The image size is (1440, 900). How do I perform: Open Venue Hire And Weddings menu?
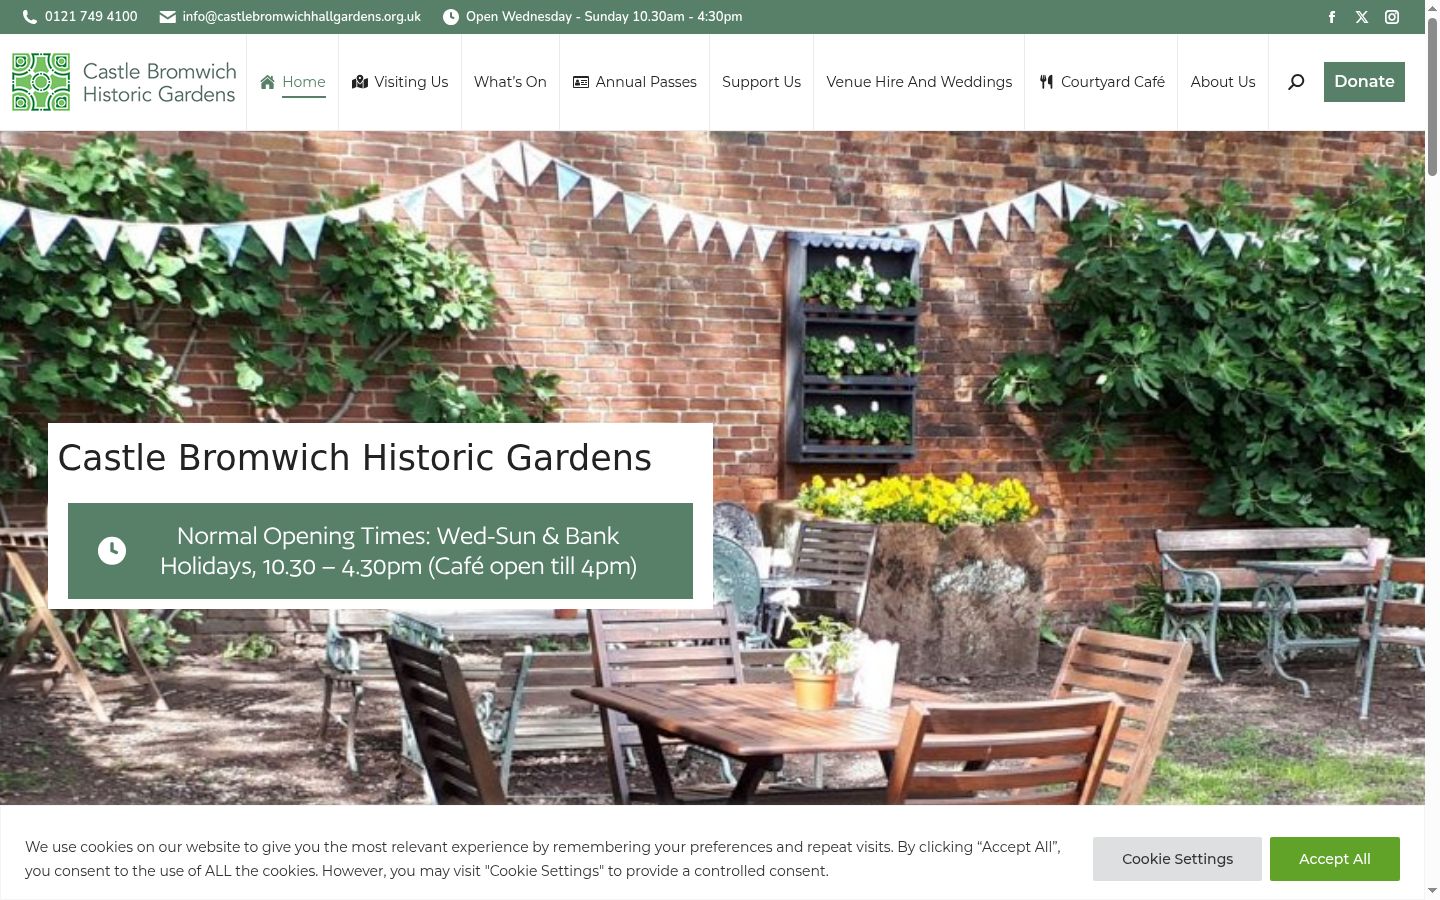coord(919,82)
